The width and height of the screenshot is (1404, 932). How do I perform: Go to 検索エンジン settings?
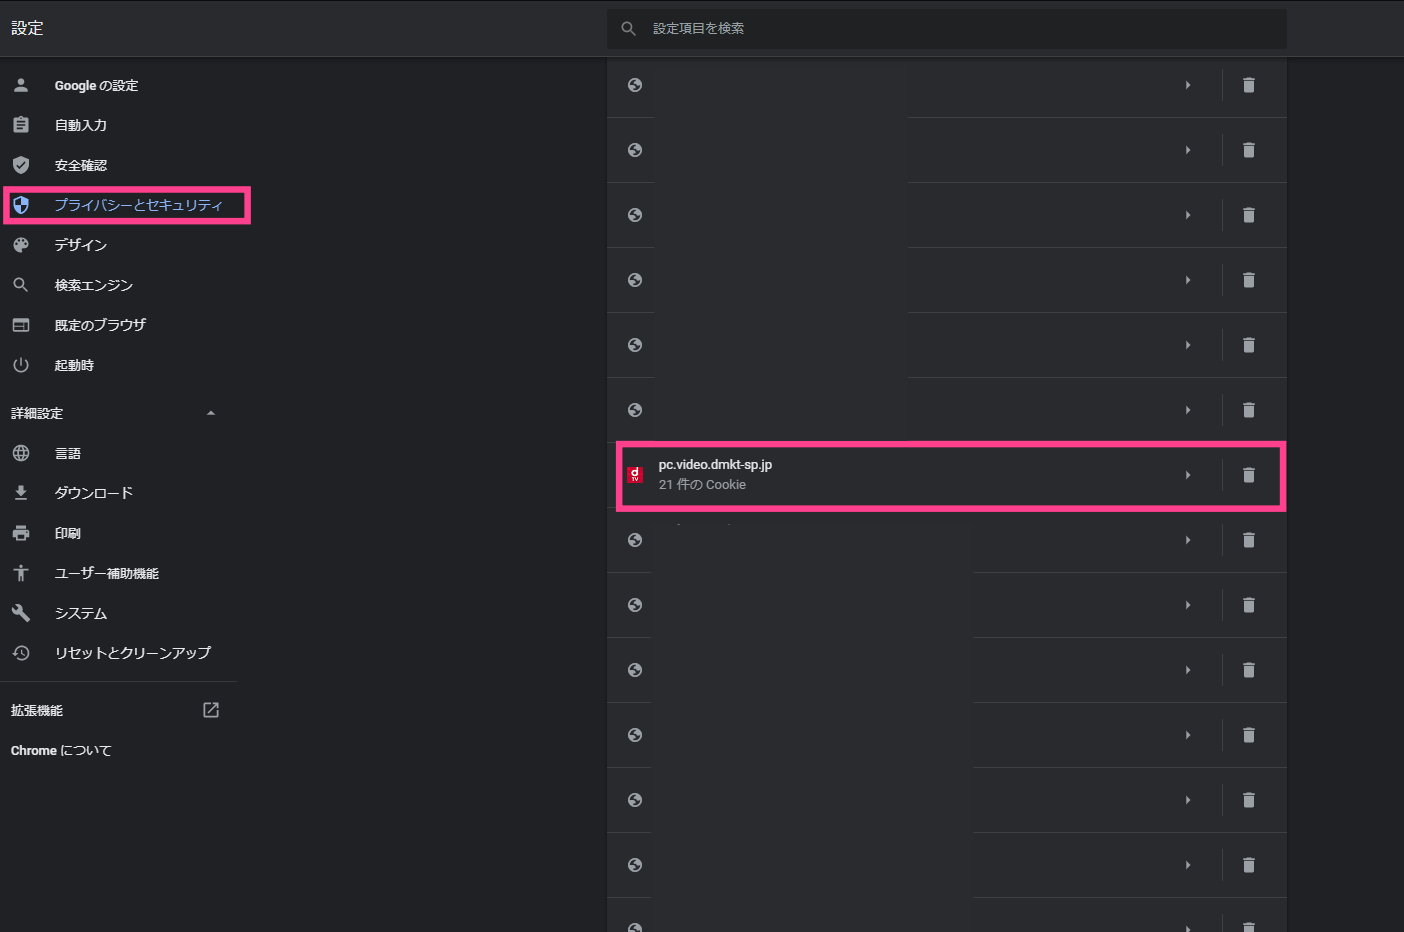click(93, 285)
